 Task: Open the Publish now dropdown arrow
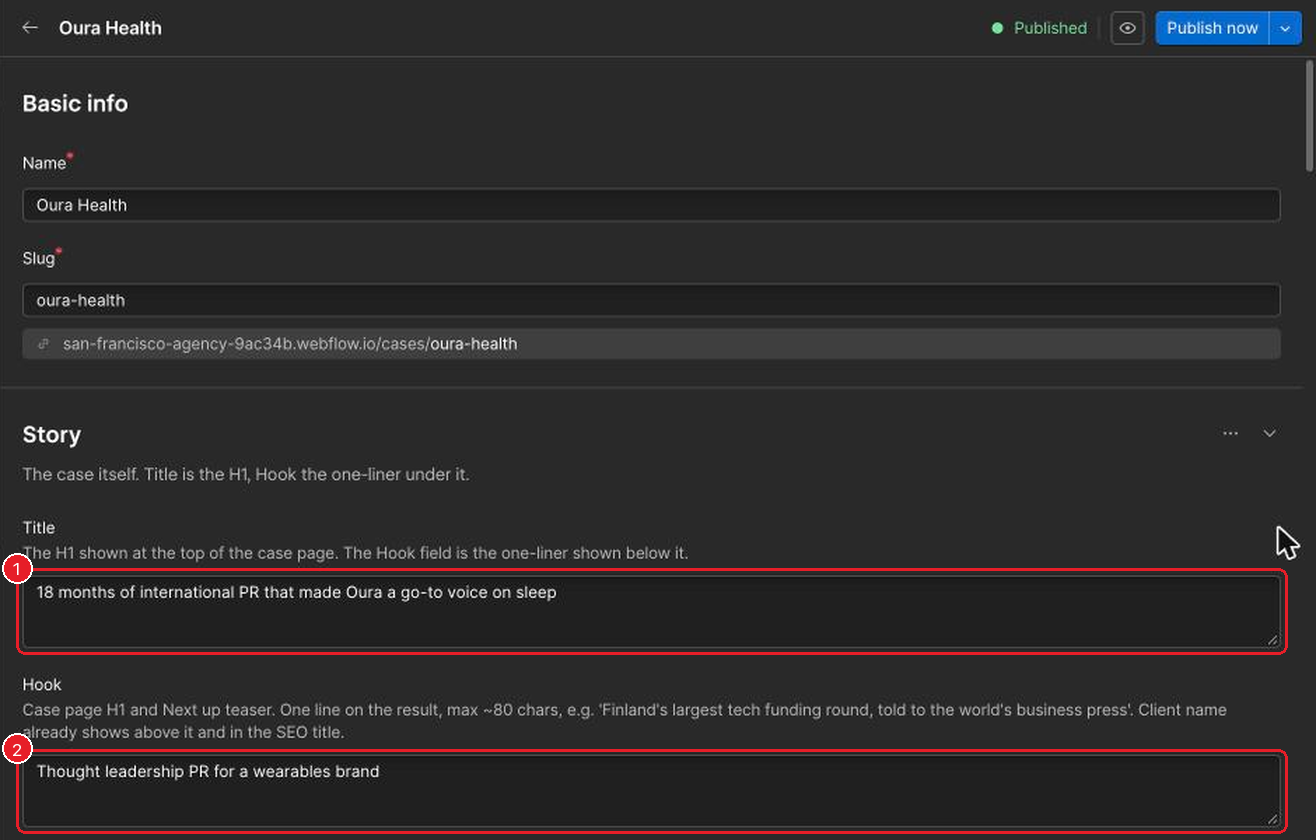pos(1286,28)
